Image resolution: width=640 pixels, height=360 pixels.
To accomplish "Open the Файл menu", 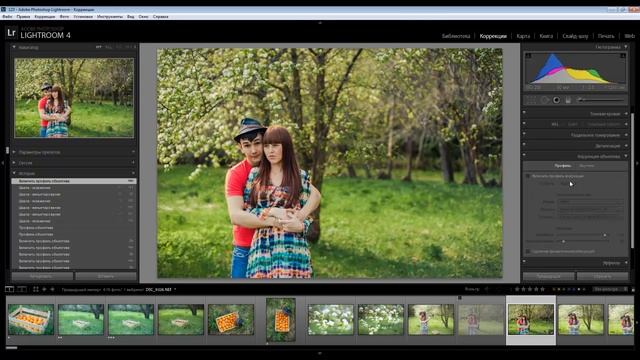I will 7,17.
